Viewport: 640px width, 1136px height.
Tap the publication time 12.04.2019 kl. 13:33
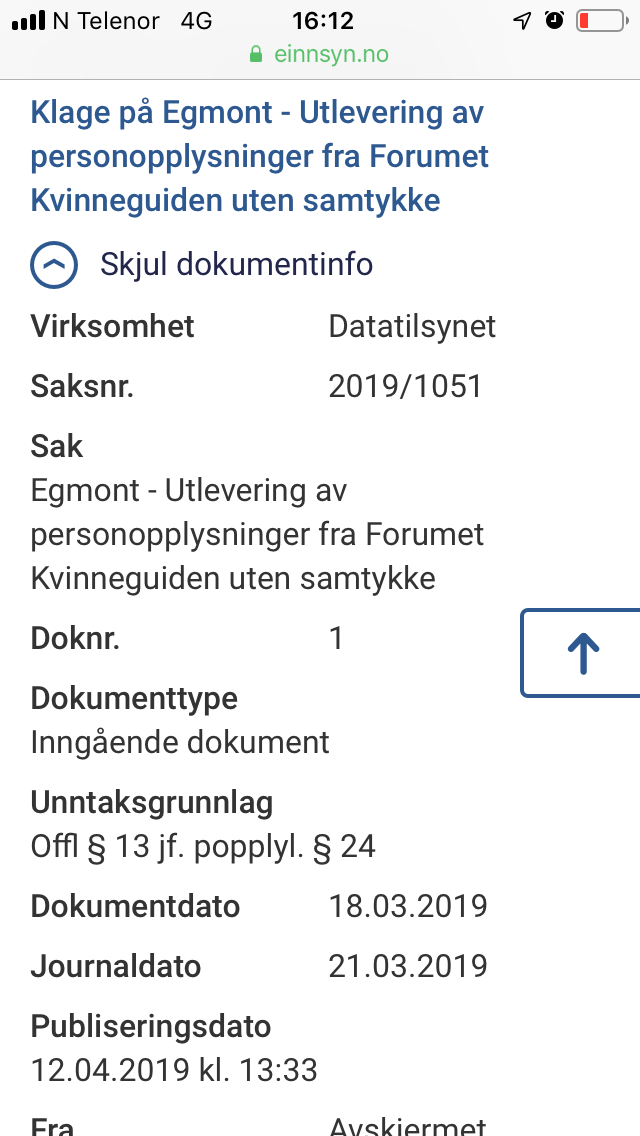(174, 1070)
